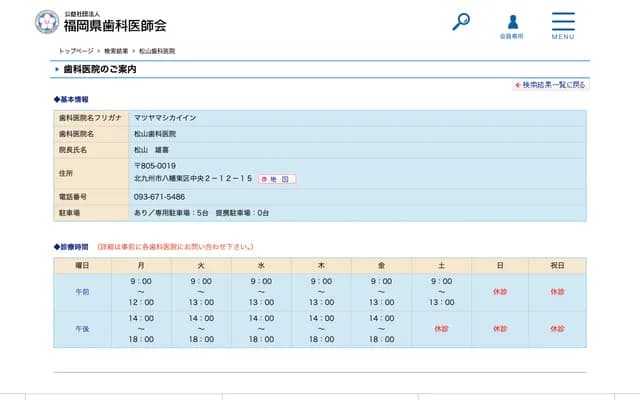640x400 pixels.
Task: Open the 会員専用 member login icon
Action: [512, 23]
